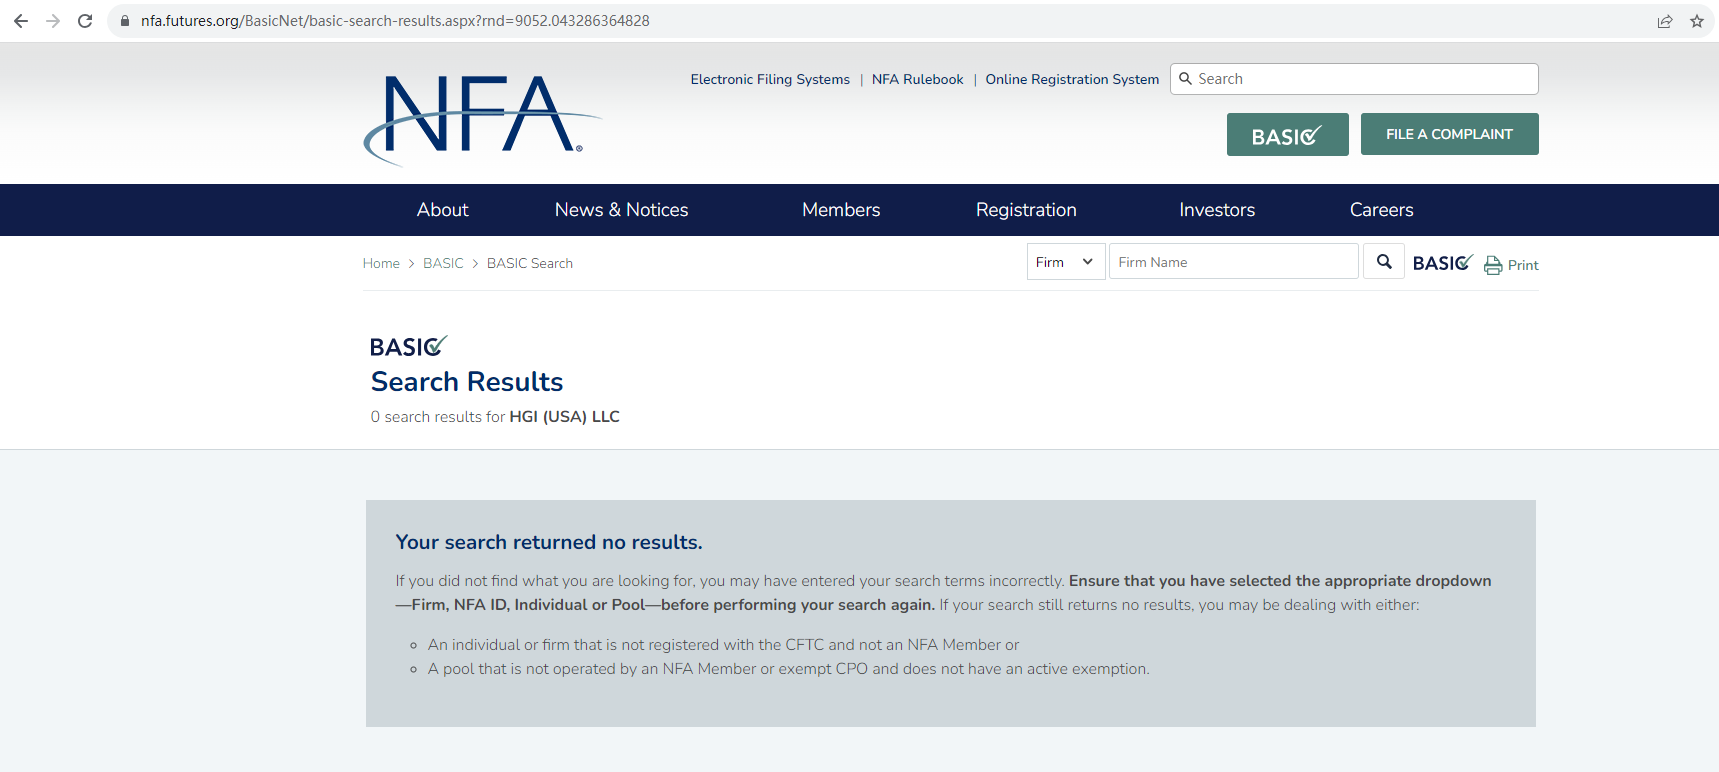Go to Home breadcrumb link
1719x772 pixels.
pos(381,263)
